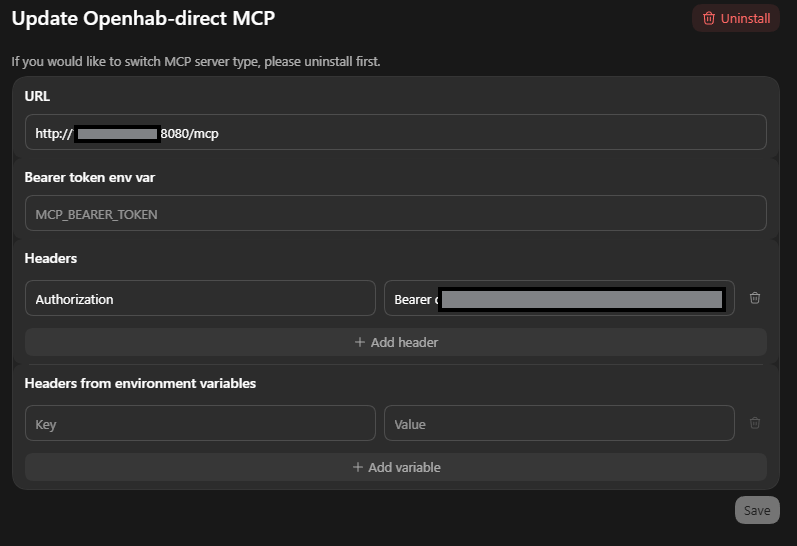
Task: Click the Save button
Action: tap(757, 510)
